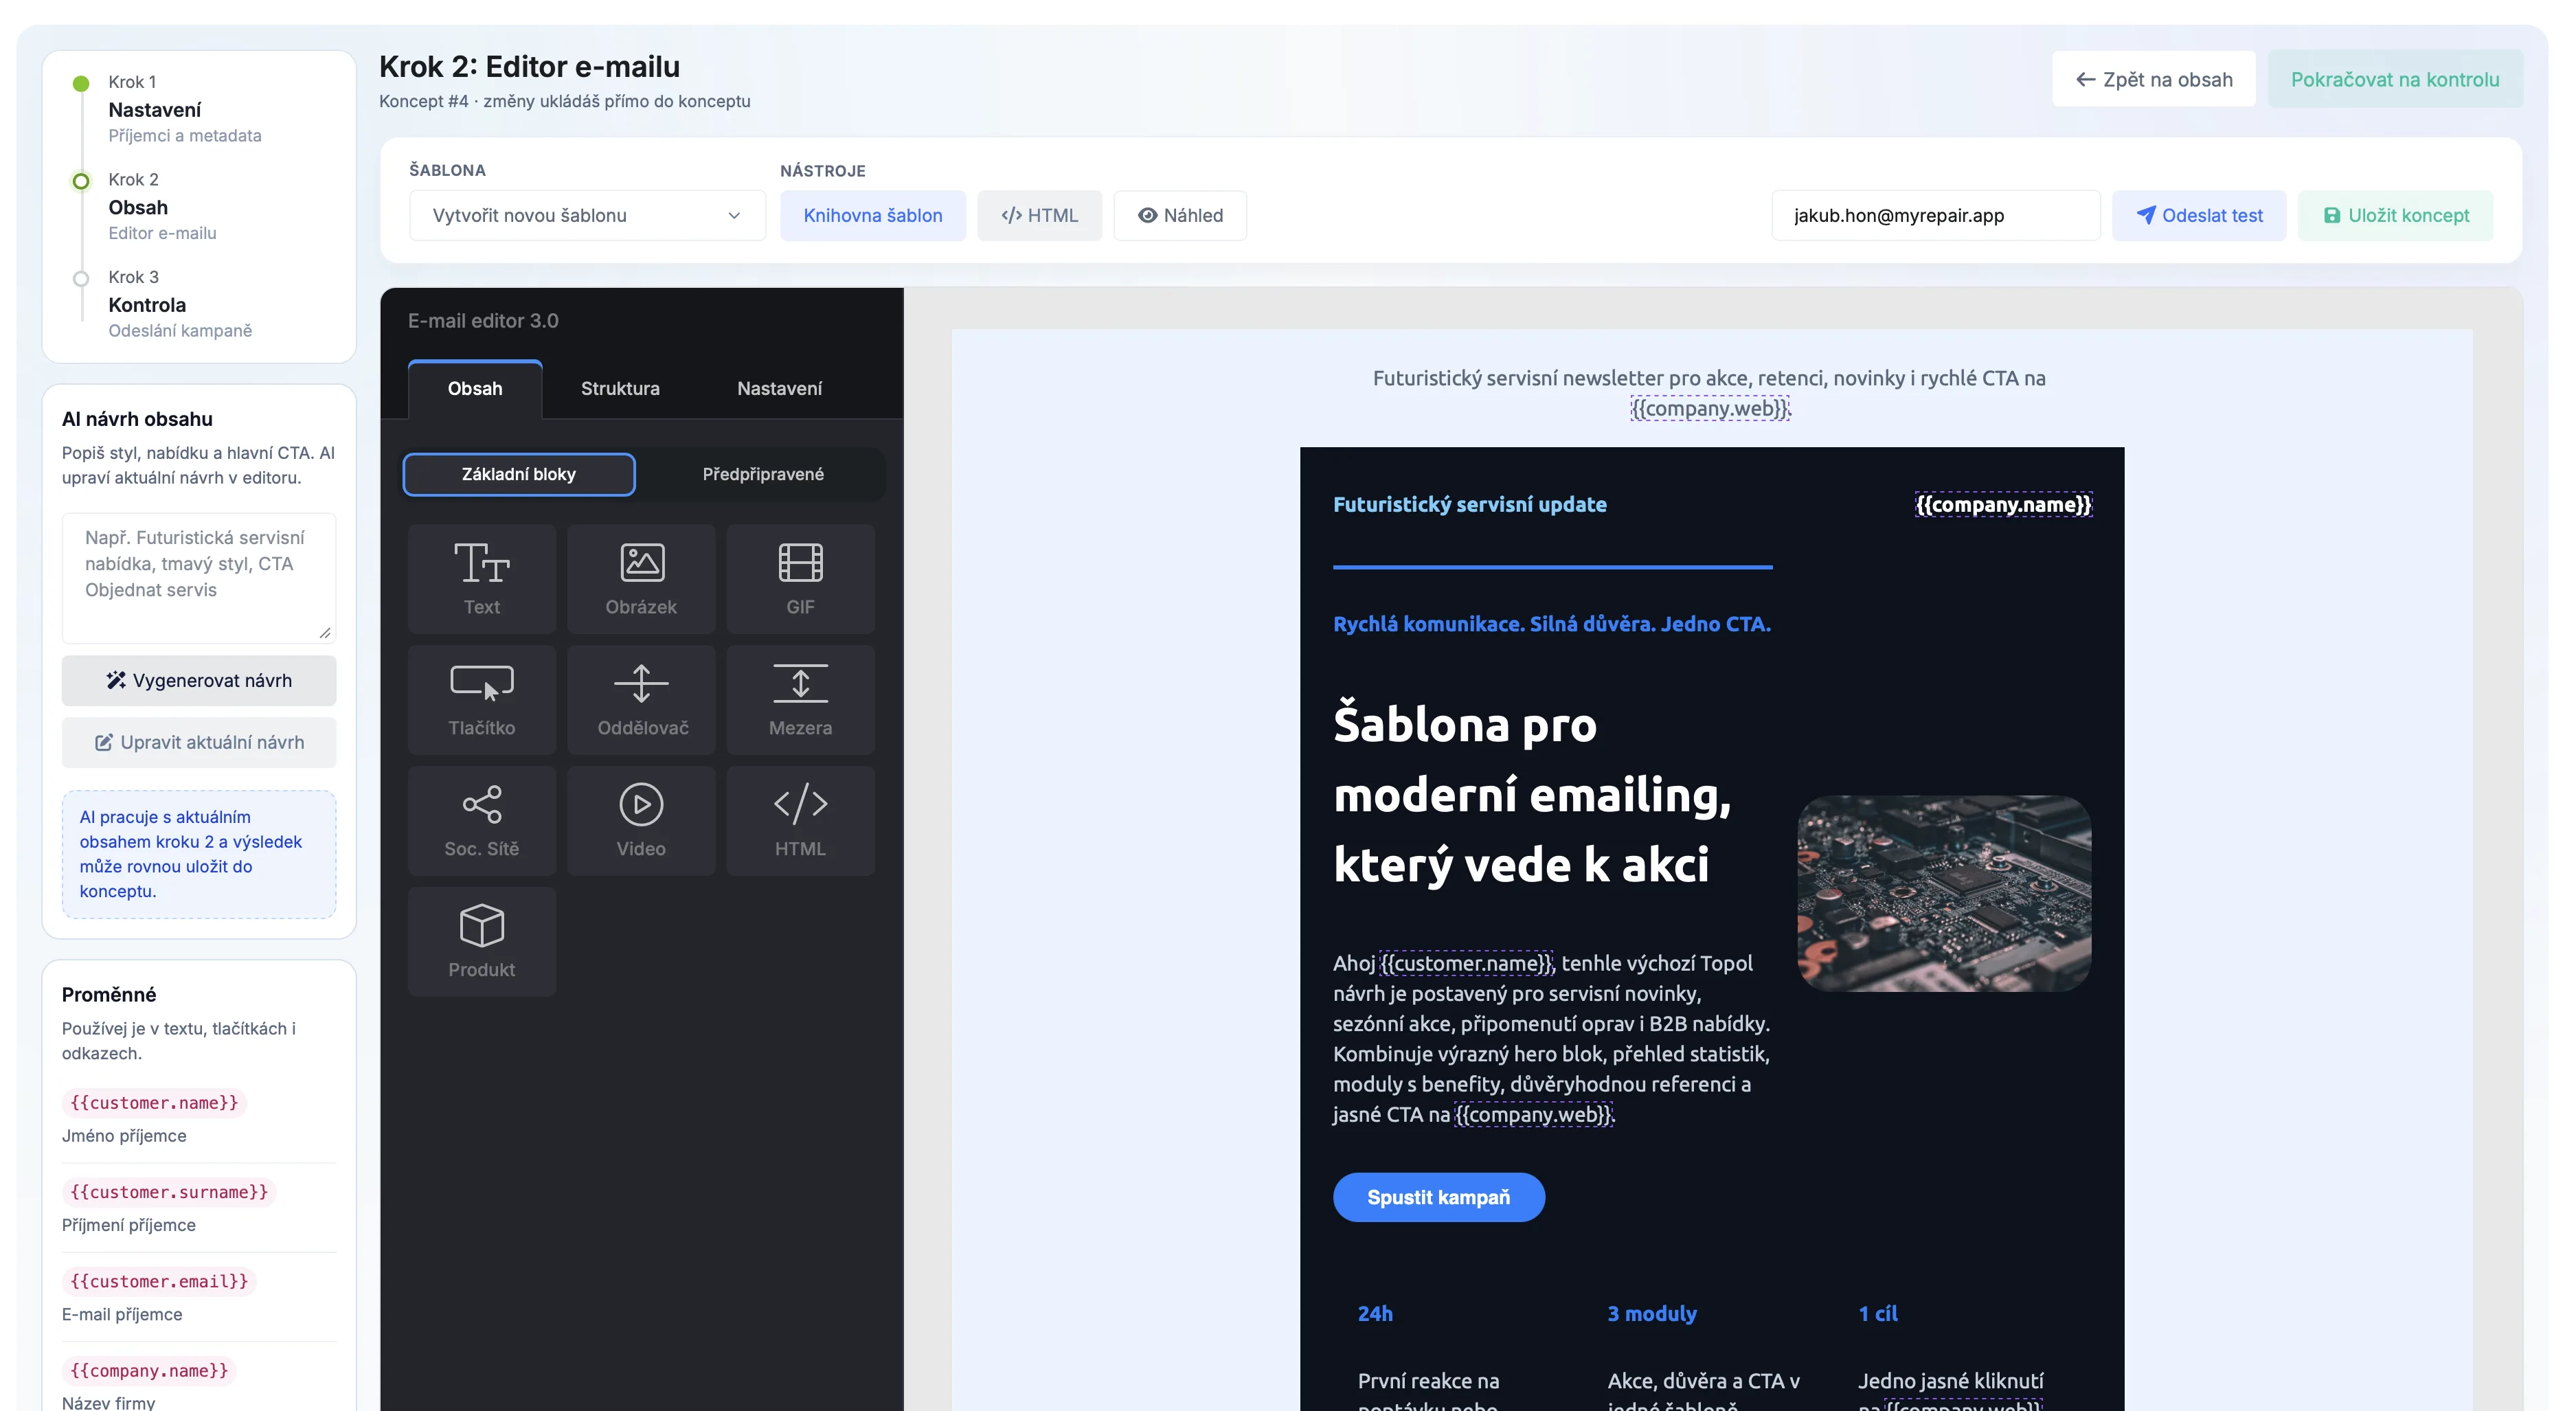Show the Náhled eye preview
This screenshot has width=2576, height=1411.
tap(1180, 215)
